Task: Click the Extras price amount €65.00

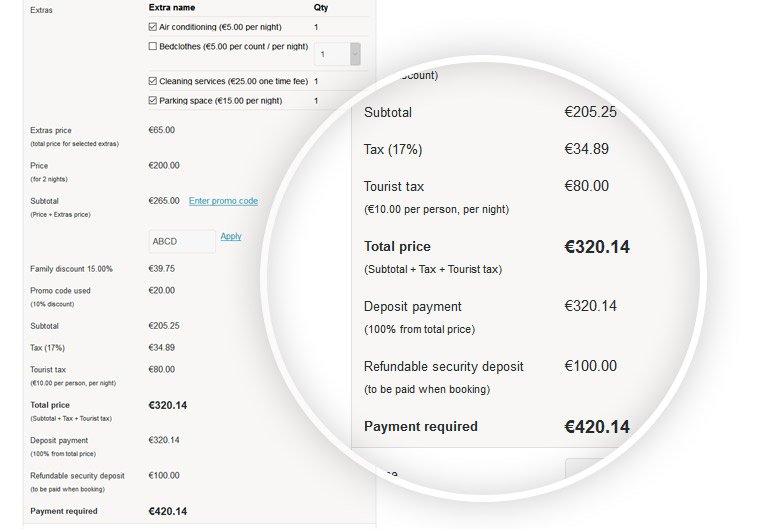Action: [x=162, y=130]
